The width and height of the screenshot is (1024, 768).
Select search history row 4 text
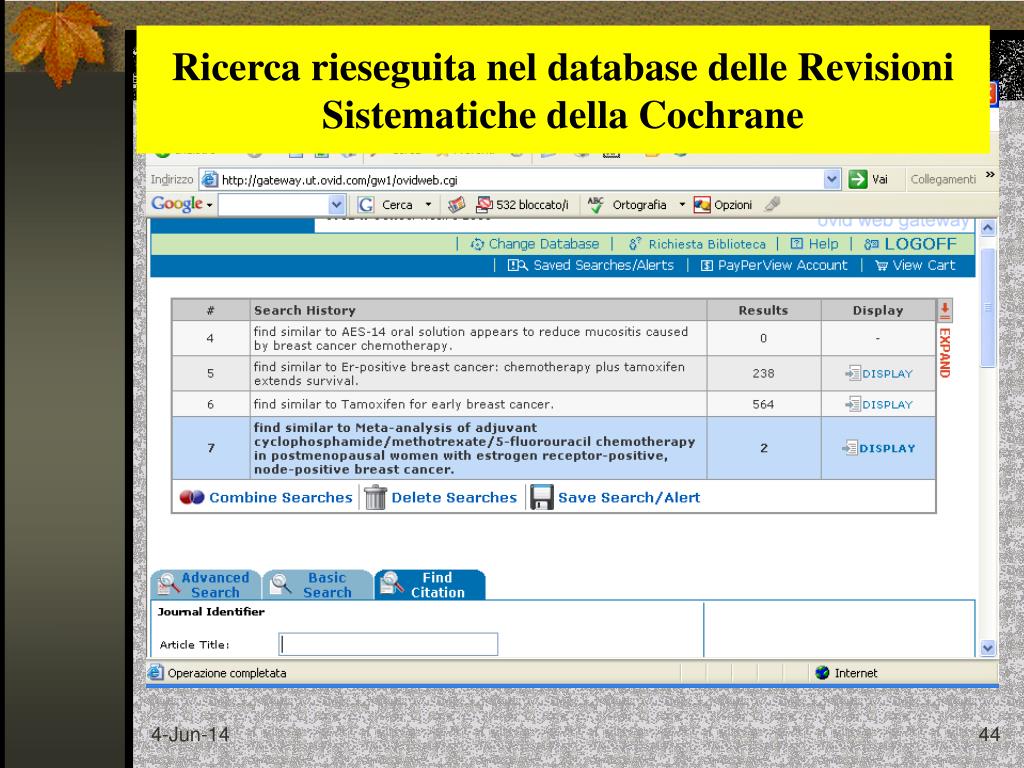pyautogui.click(x=471, y=338)
